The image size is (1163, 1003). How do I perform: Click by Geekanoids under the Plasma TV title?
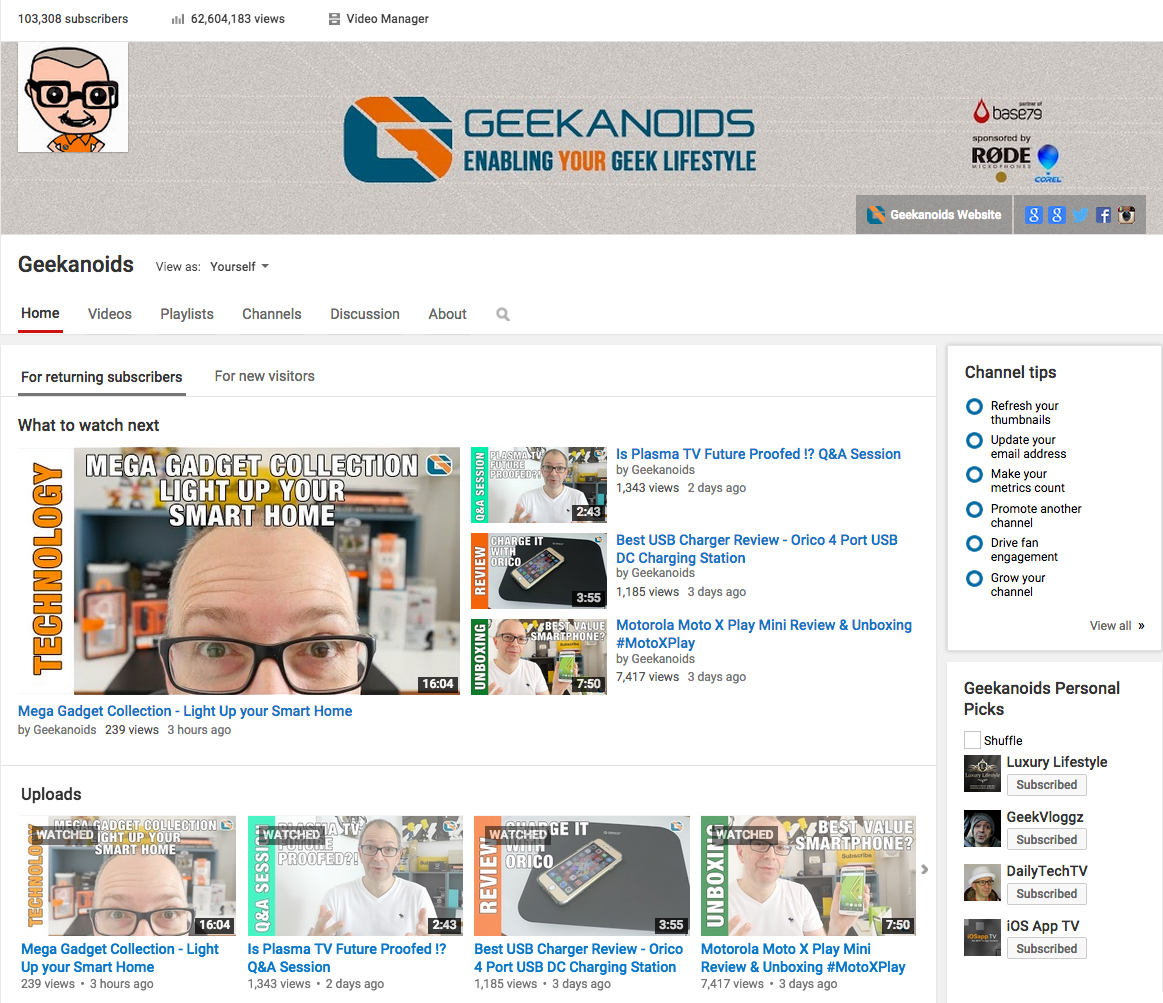[655, 470]
